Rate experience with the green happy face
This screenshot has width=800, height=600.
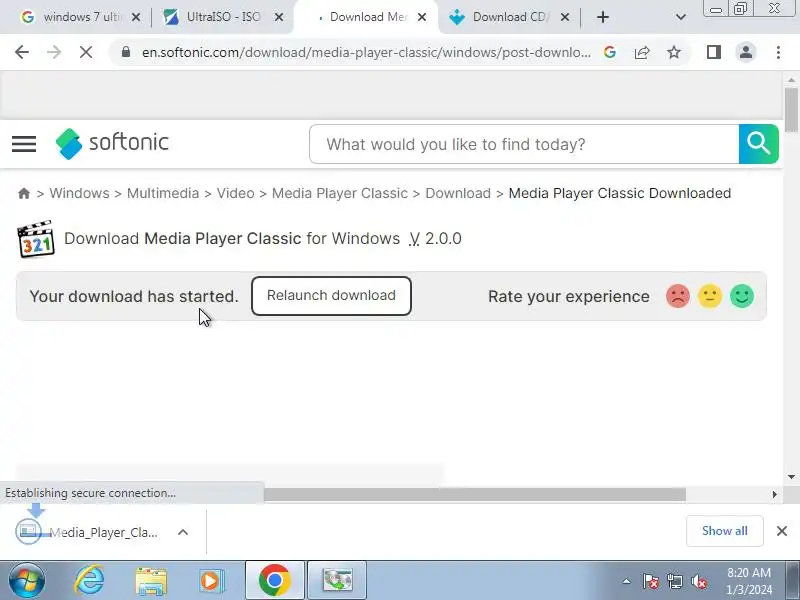(742, 296)
